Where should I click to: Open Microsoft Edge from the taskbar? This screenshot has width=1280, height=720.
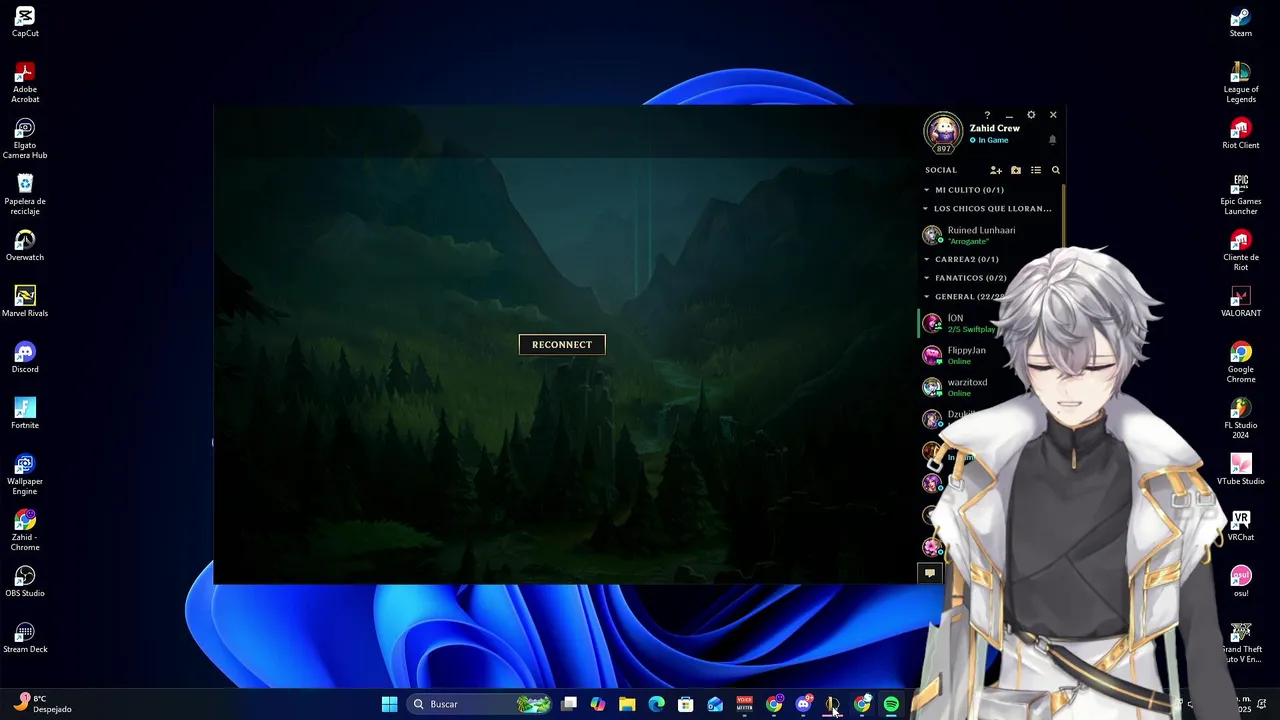point(656,704)
